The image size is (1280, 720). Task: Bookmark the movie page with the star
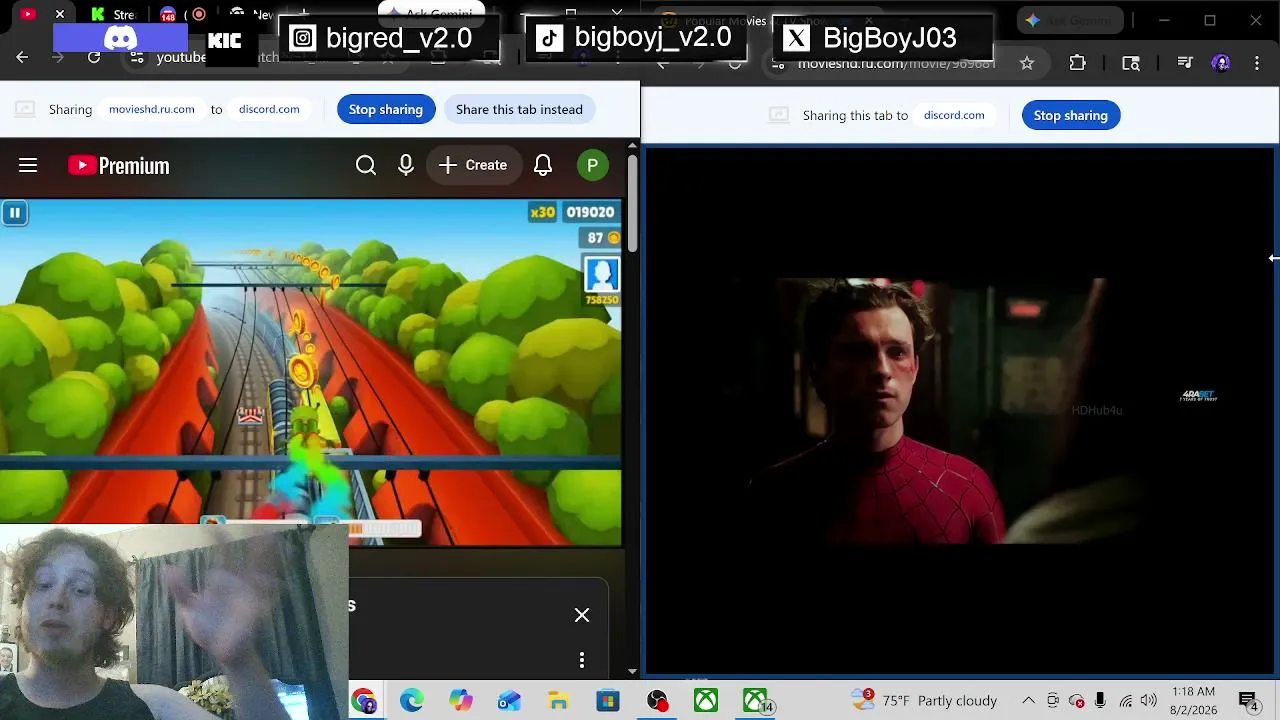[x=1027, y=63]
